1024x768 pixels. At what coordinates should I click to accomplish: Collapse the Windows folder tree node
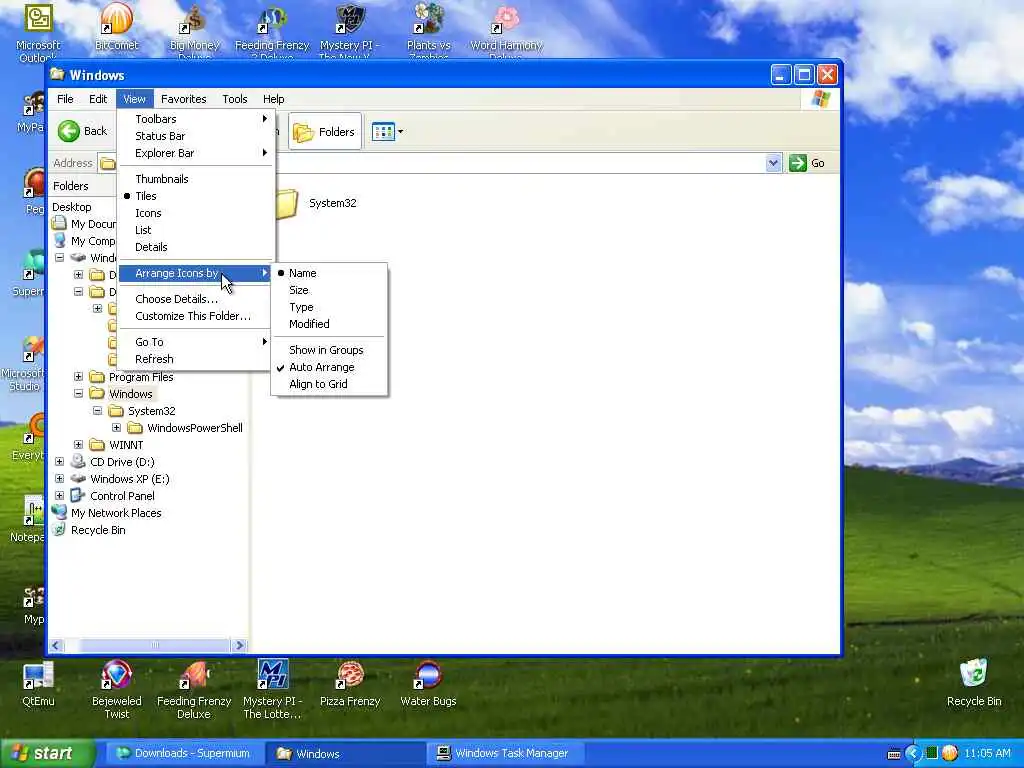pos(78,394)
